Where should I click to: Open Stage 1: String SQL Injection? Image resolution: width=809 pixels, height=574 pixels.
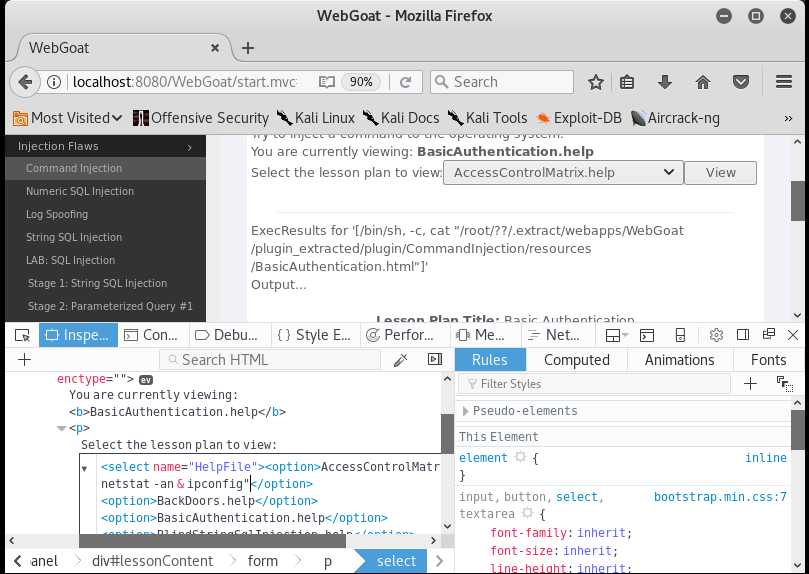pos(105,283)
